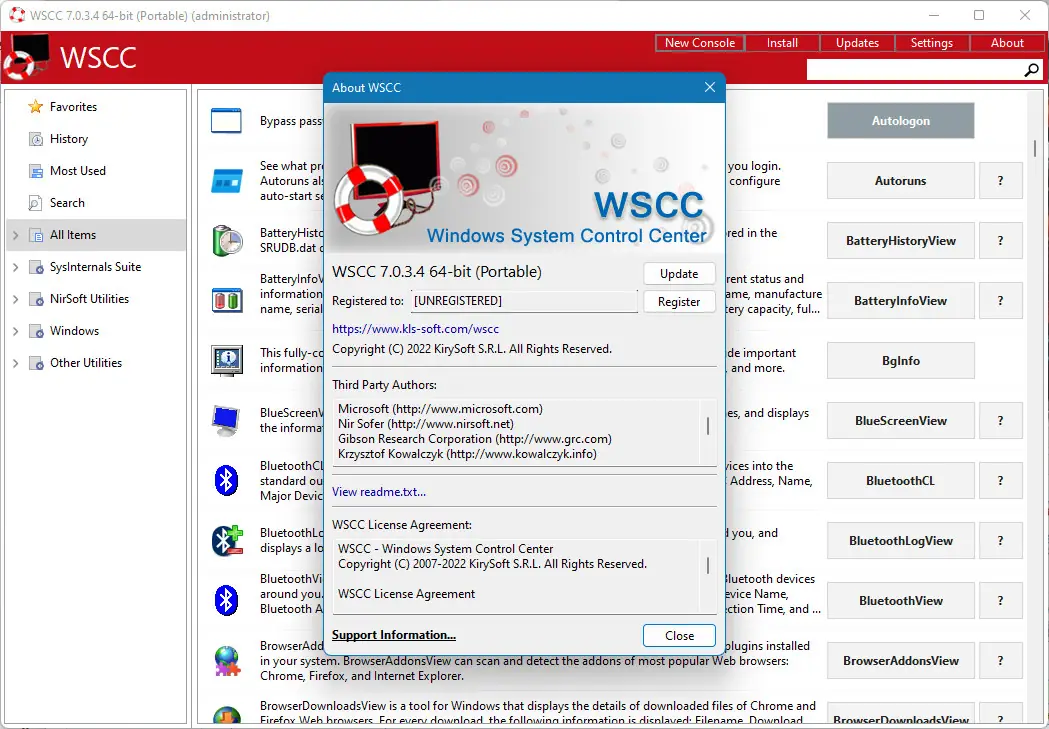Click the search magnifier icon in header
Viewport: 1049px width, 729px height.
coord(1031,70)
